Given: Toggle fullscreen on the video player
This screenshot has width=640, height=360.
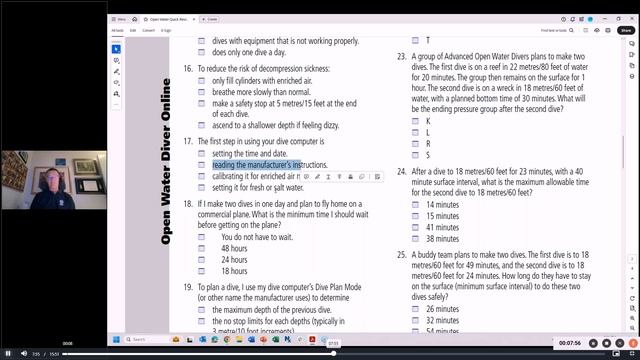Looking at the screenshot, I should click(x=632, y=353).
